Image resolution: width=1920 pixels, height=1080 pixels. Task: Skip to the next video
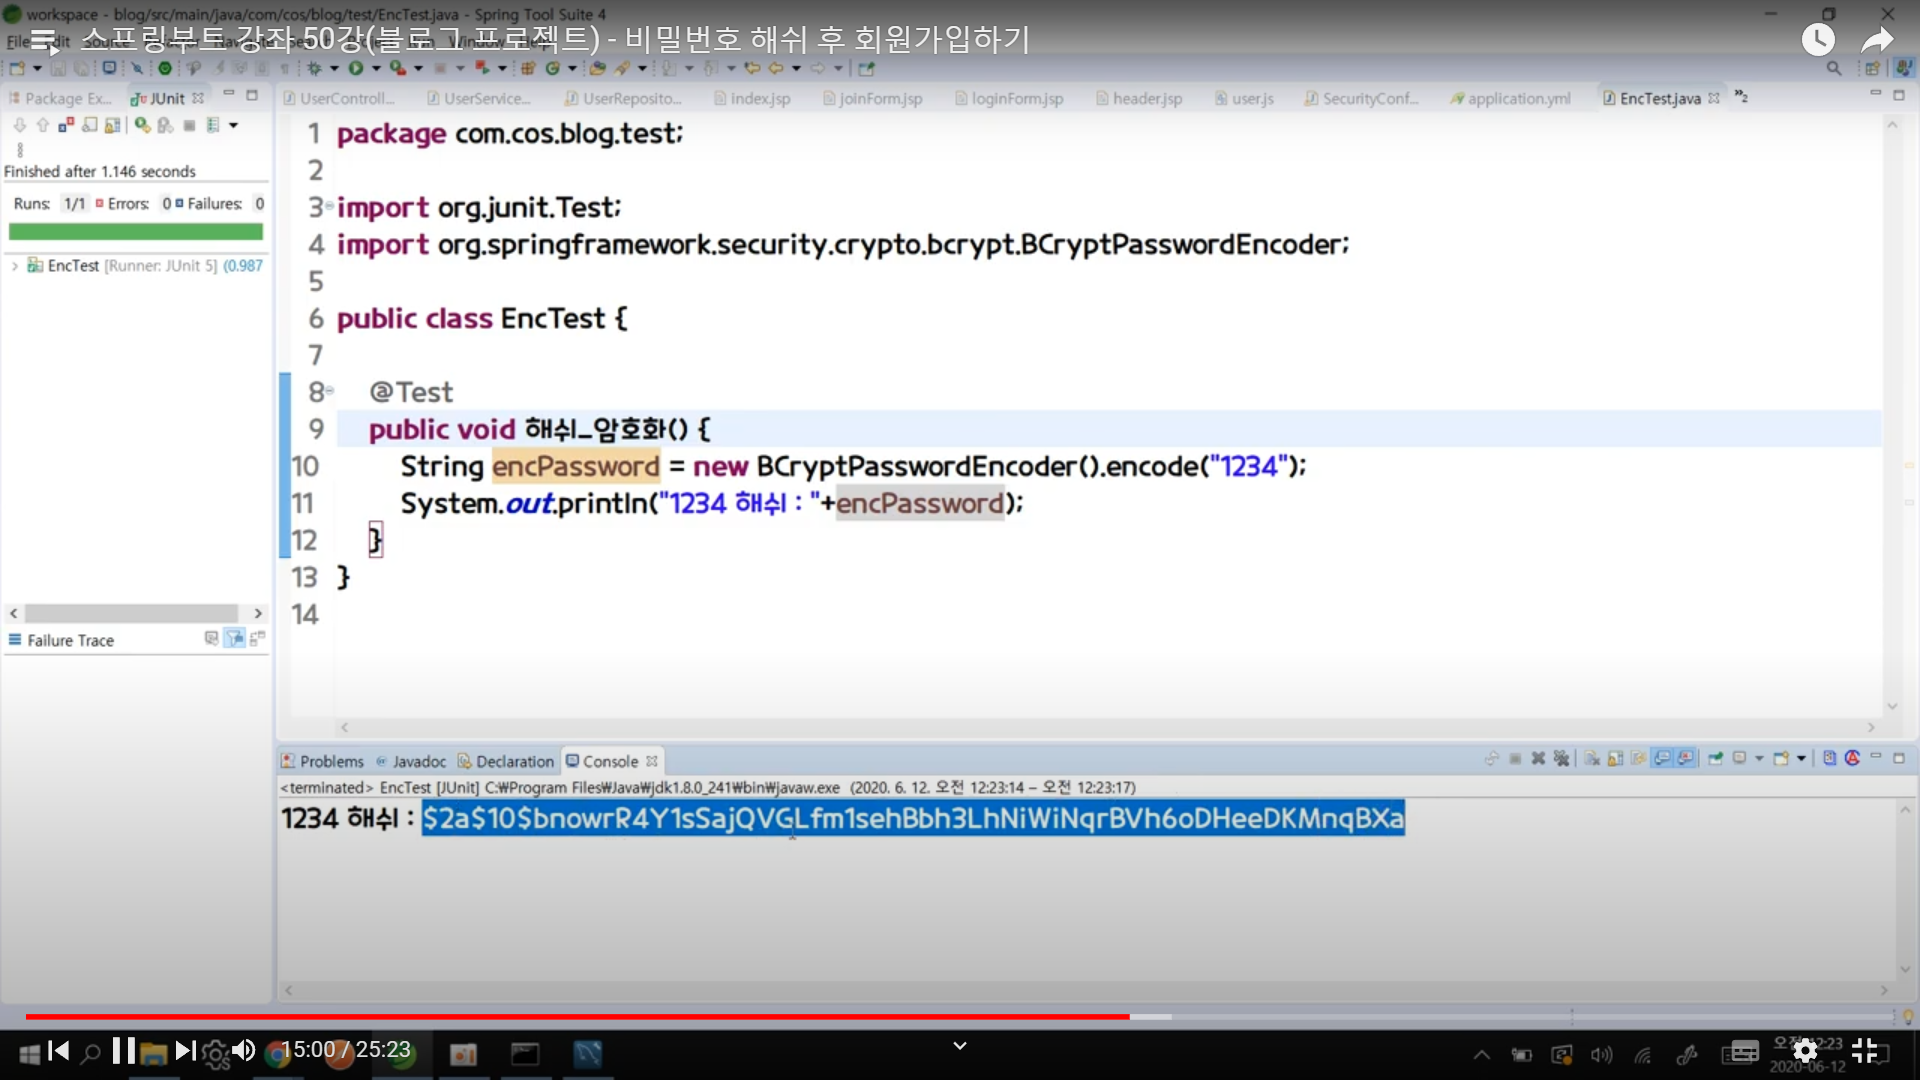[x=185, y=1051]
